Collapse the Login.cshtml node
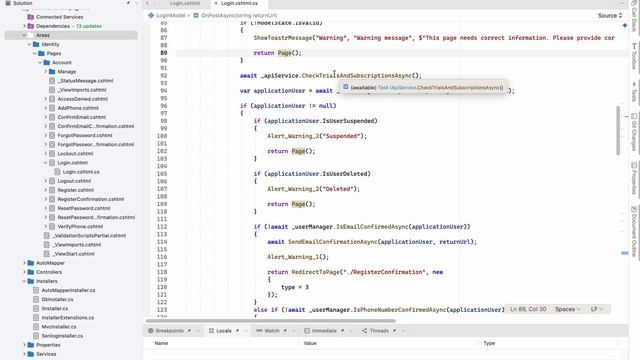This screenshot has width=640, height=360. point(45,163)
